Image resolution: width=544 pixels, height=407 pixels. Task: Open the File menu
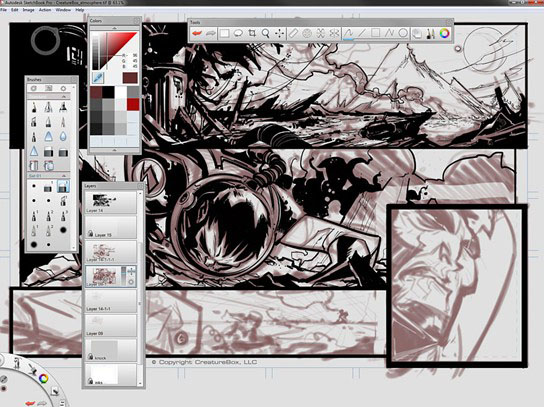pos(3,10)
